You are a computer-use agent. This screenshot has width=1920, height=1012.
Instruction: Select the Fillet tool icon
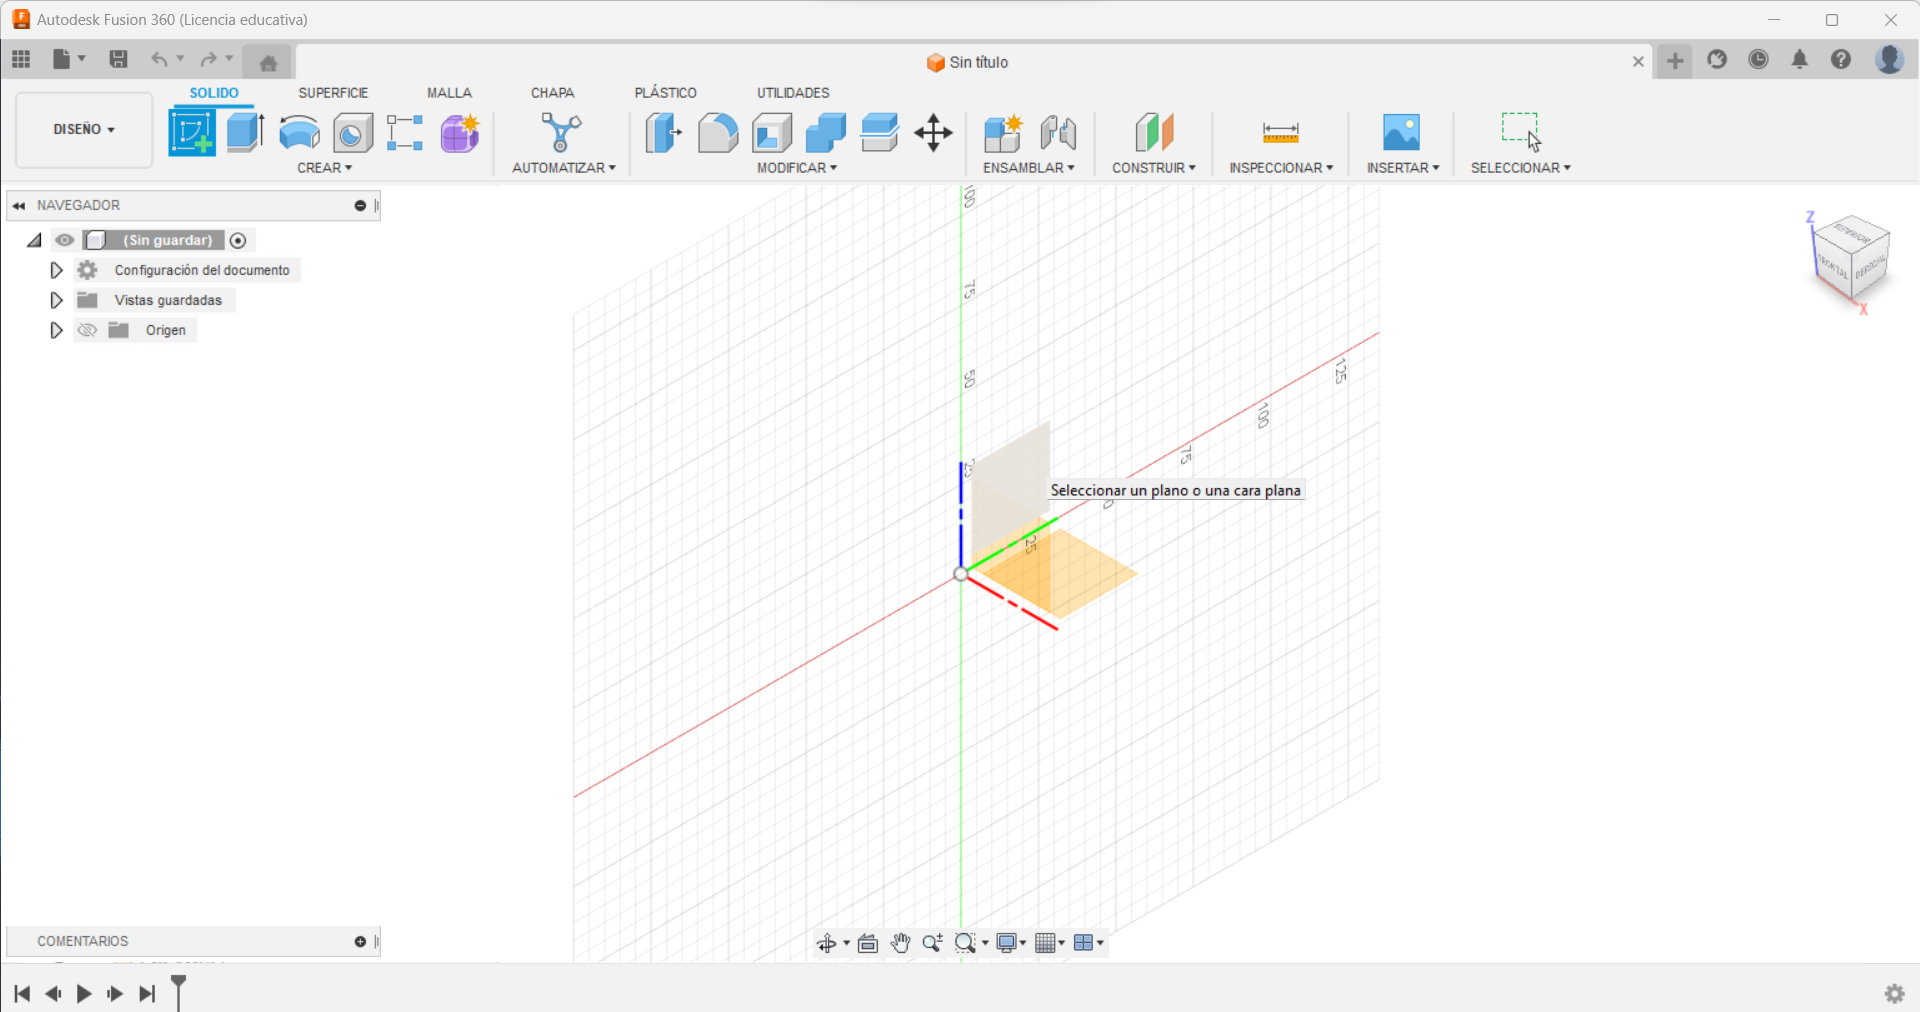pyautogui.click(x=718, y=133)
